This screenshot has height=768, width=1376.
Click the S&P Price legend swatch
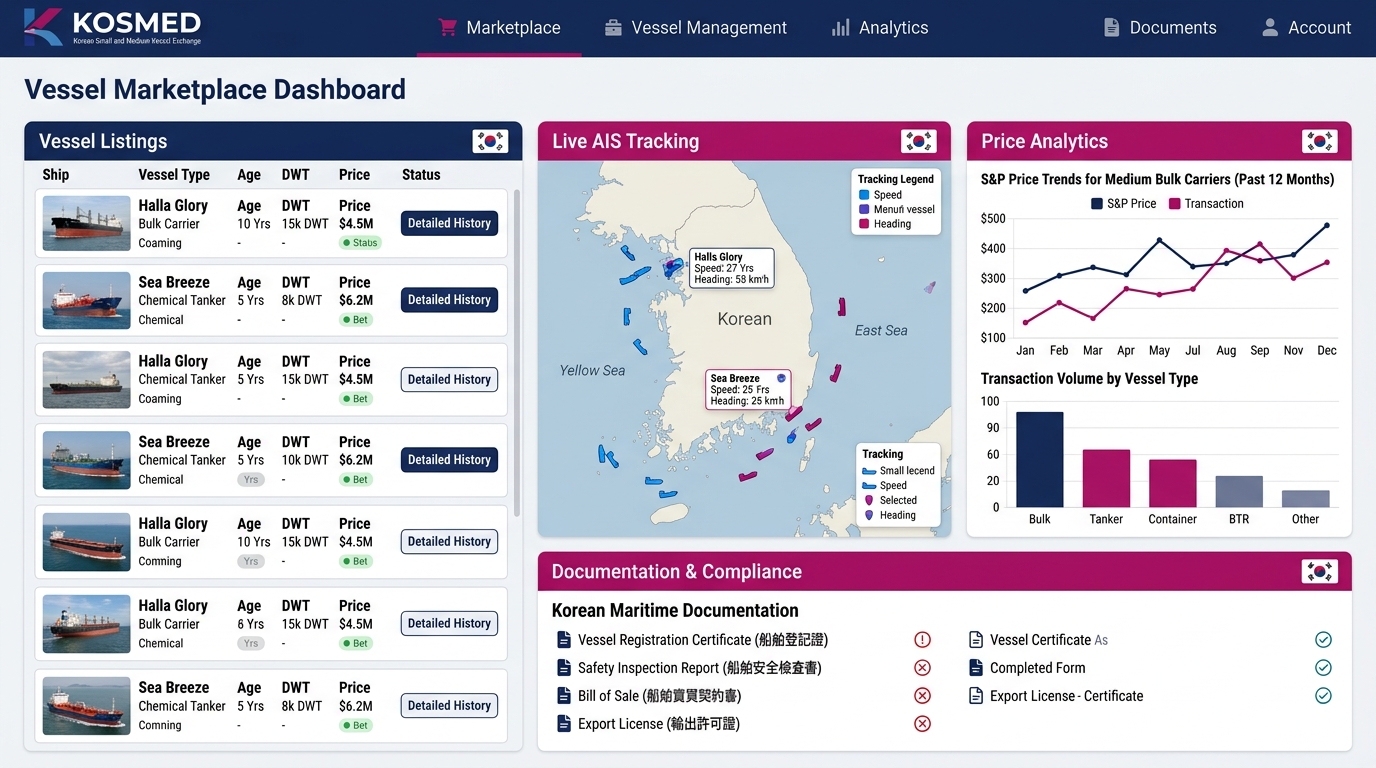pyautogui.click(x=1097, y=204)
